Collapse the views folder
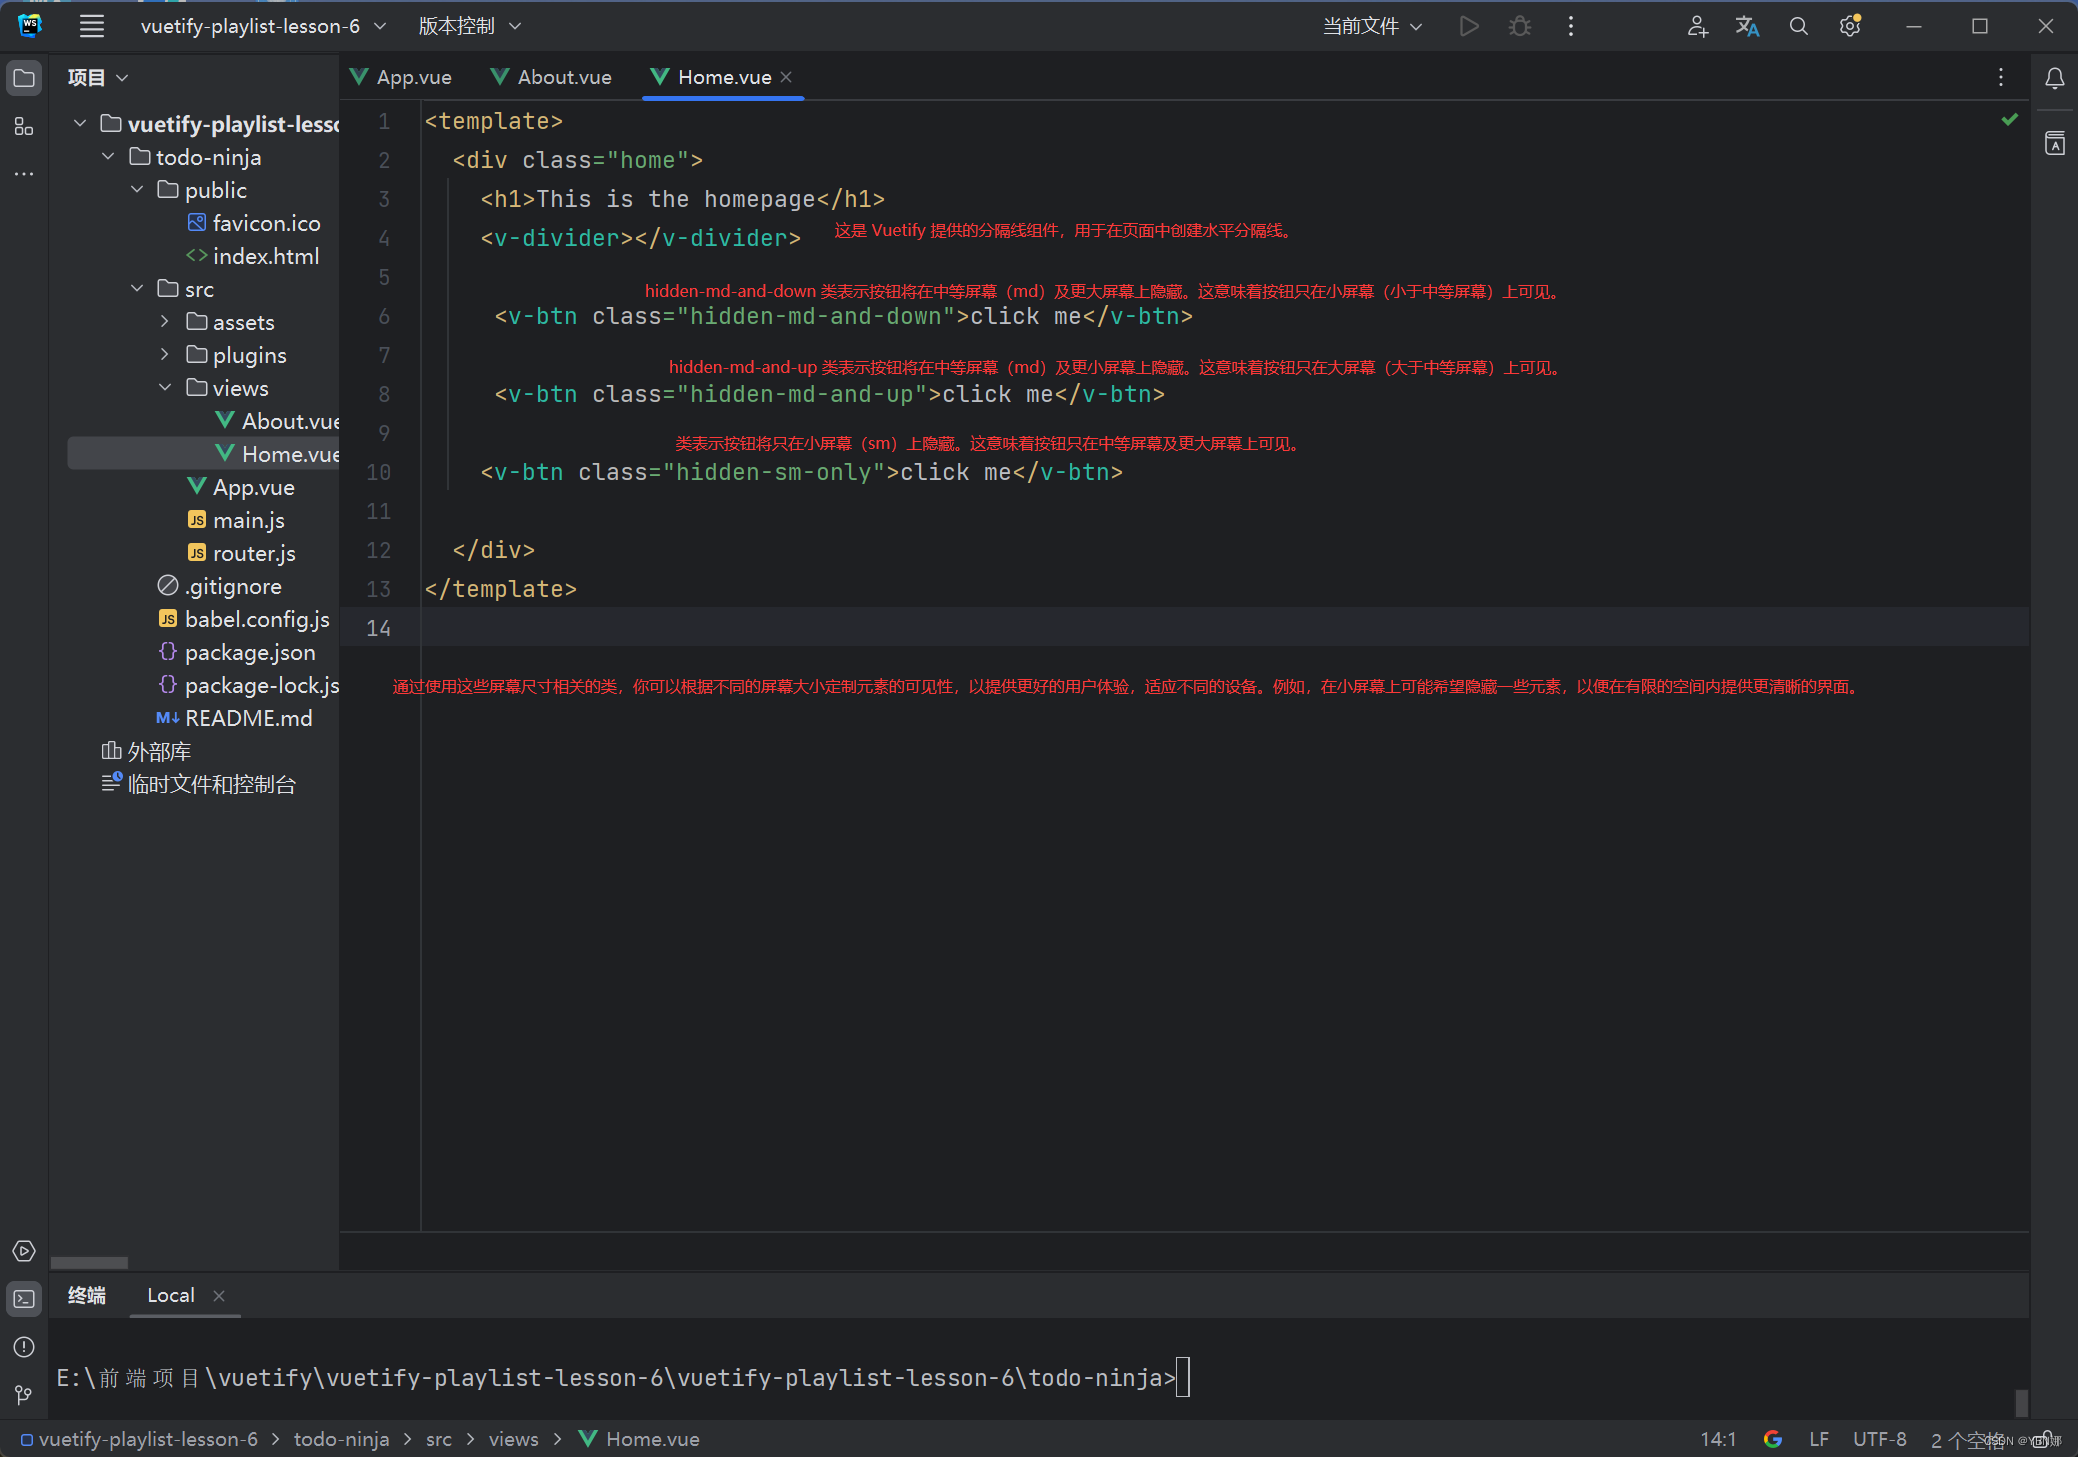 click(x=164, y=387)
